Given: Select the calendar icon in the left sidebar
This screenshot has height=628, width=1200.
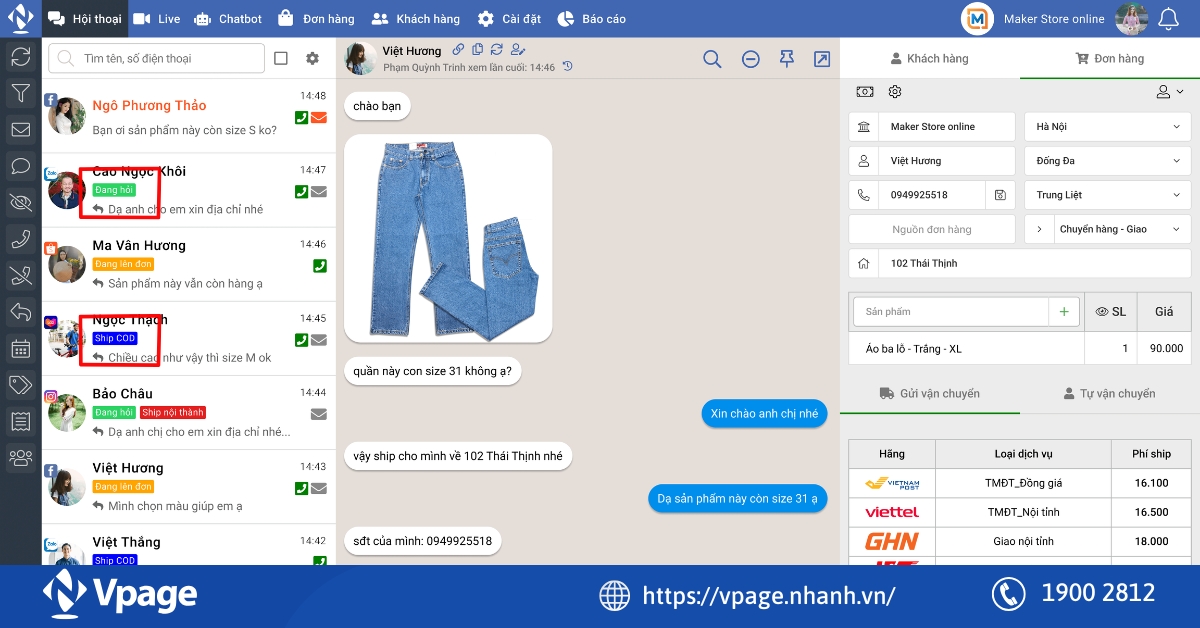Looking at the screenshot, I should point(20,348).
